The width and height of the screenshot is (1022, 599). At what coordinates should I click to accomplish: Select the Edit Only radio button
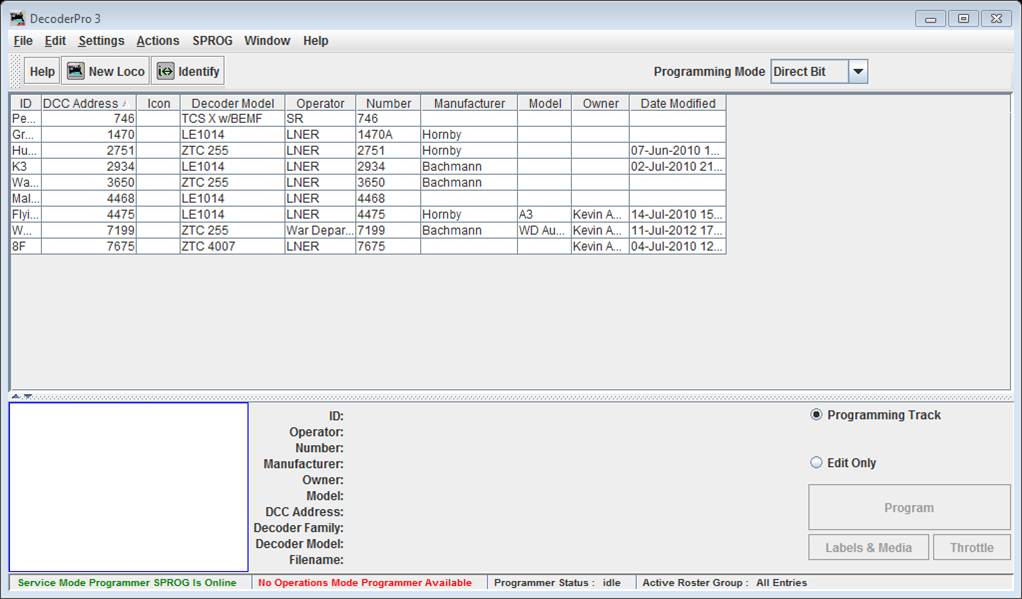pyautogui.click(x=816, y=463)
